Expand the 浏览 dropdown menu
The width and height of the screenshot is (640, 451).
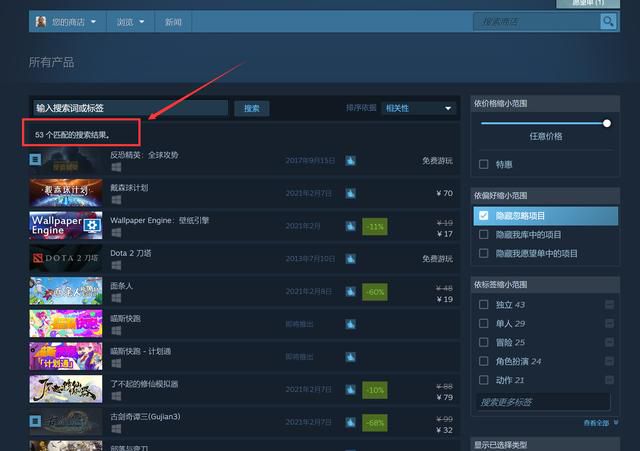pos(130,22)
